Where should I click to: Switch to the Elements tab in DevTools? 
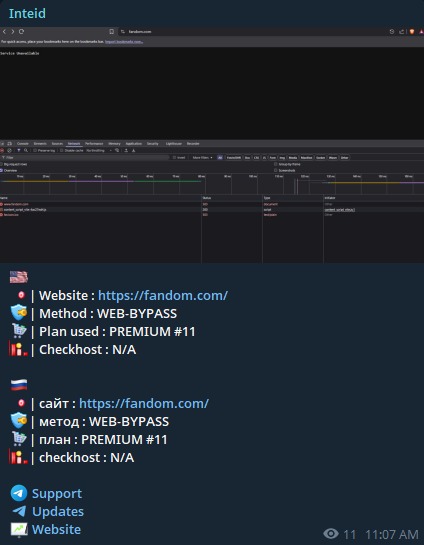[40, 144]
